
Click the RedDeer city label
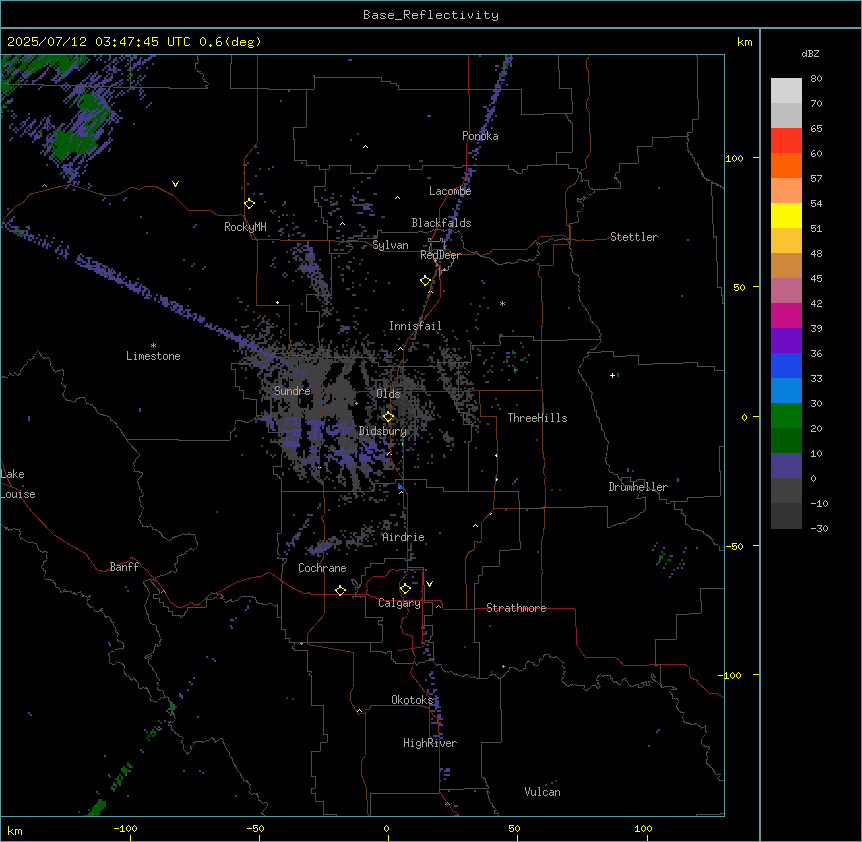click(440, 255)
